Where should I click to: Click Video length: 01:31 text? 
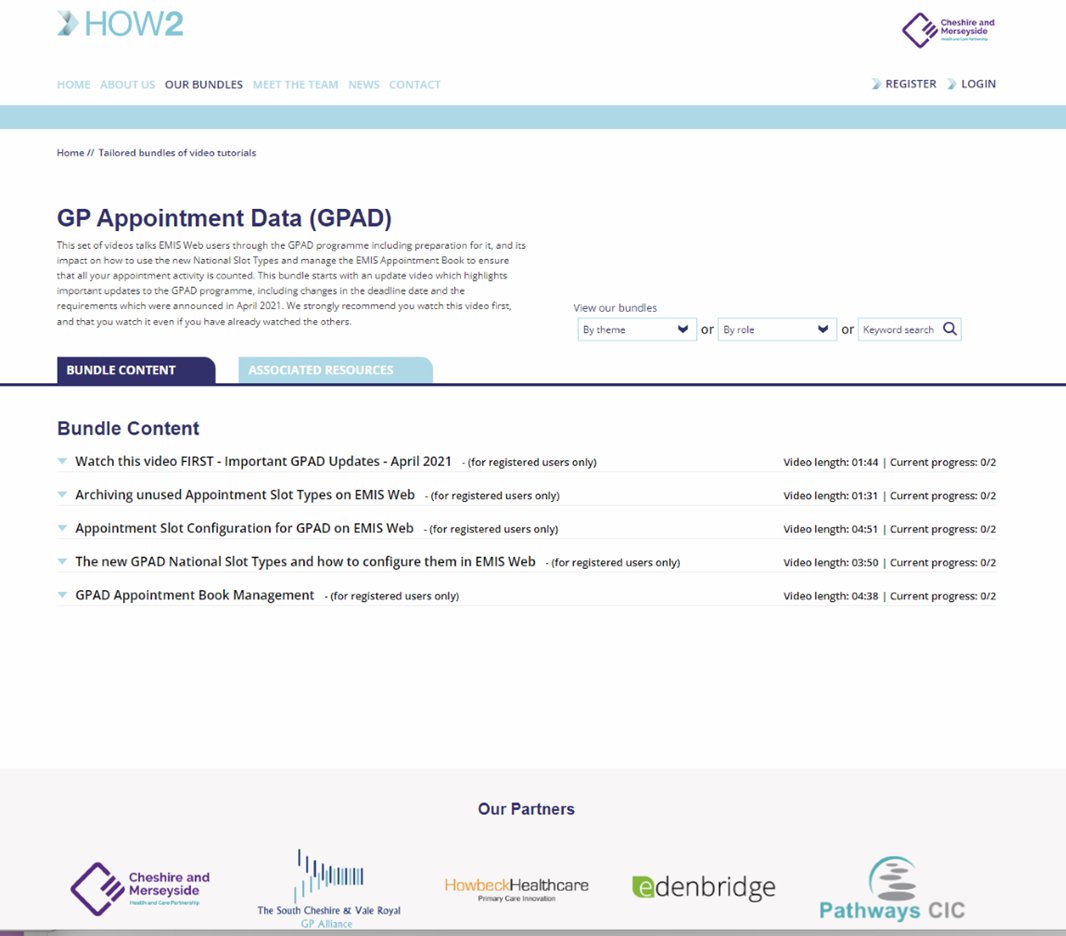(831, 496)
